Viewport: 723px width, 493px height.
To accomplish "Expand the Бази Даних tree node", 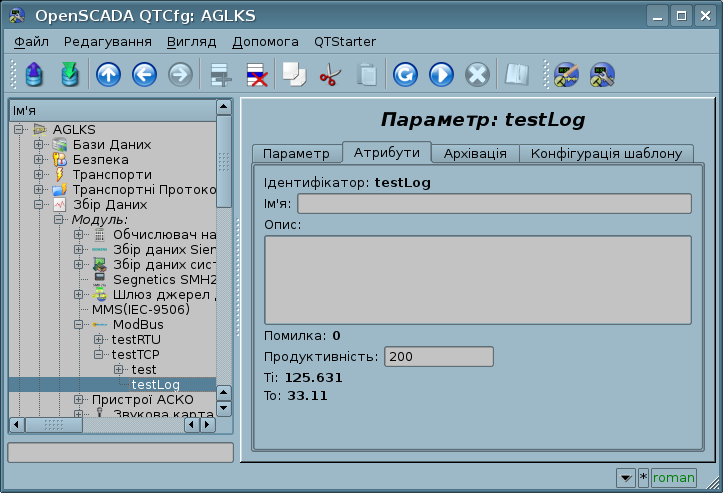I will (39, 145).
